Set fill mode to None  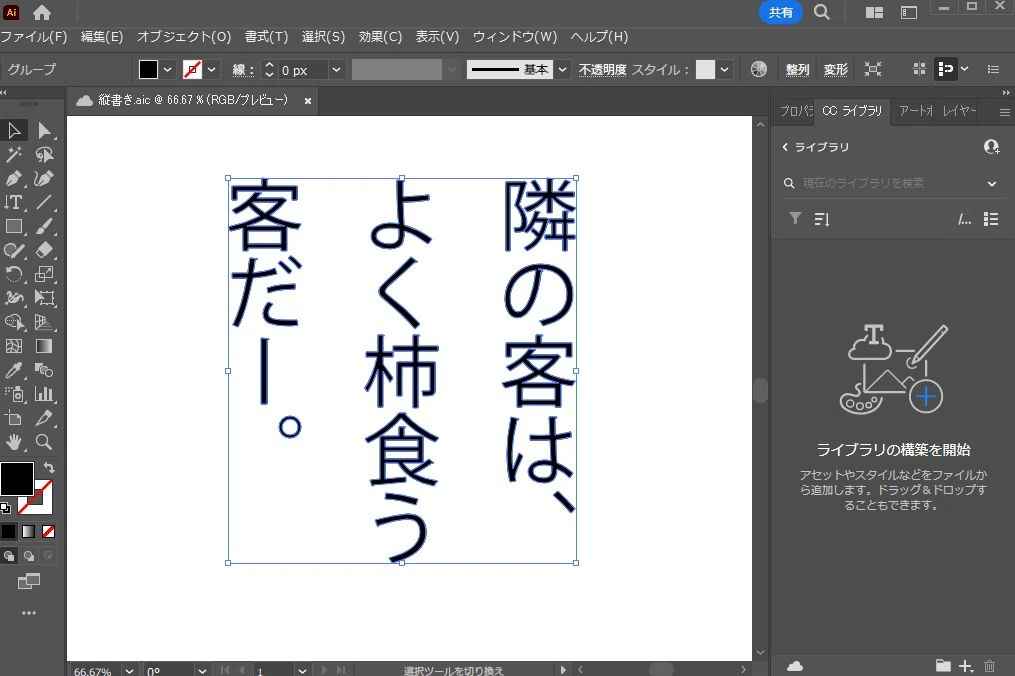tap(49, 532)
